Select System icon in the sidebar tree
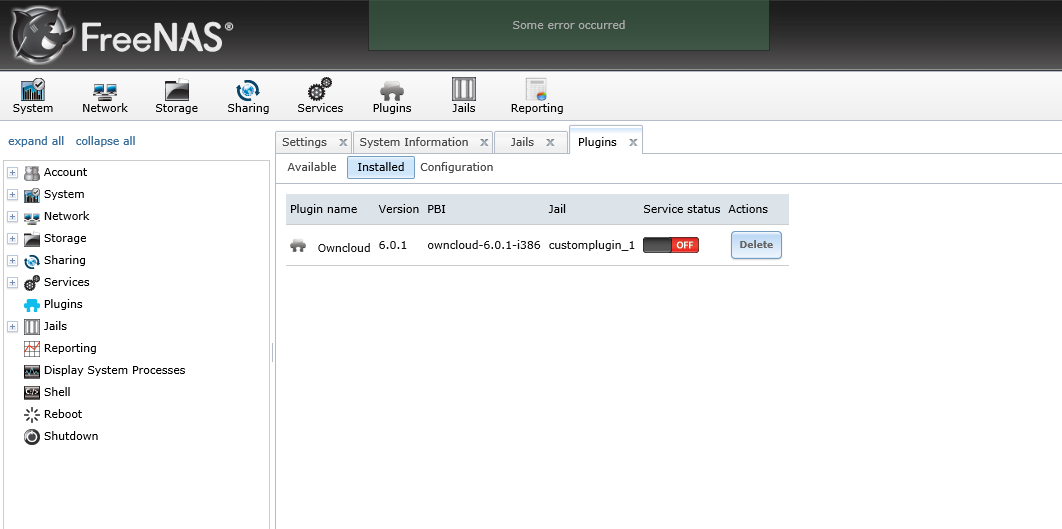1062x529 pixels. [x=32, y=195]
